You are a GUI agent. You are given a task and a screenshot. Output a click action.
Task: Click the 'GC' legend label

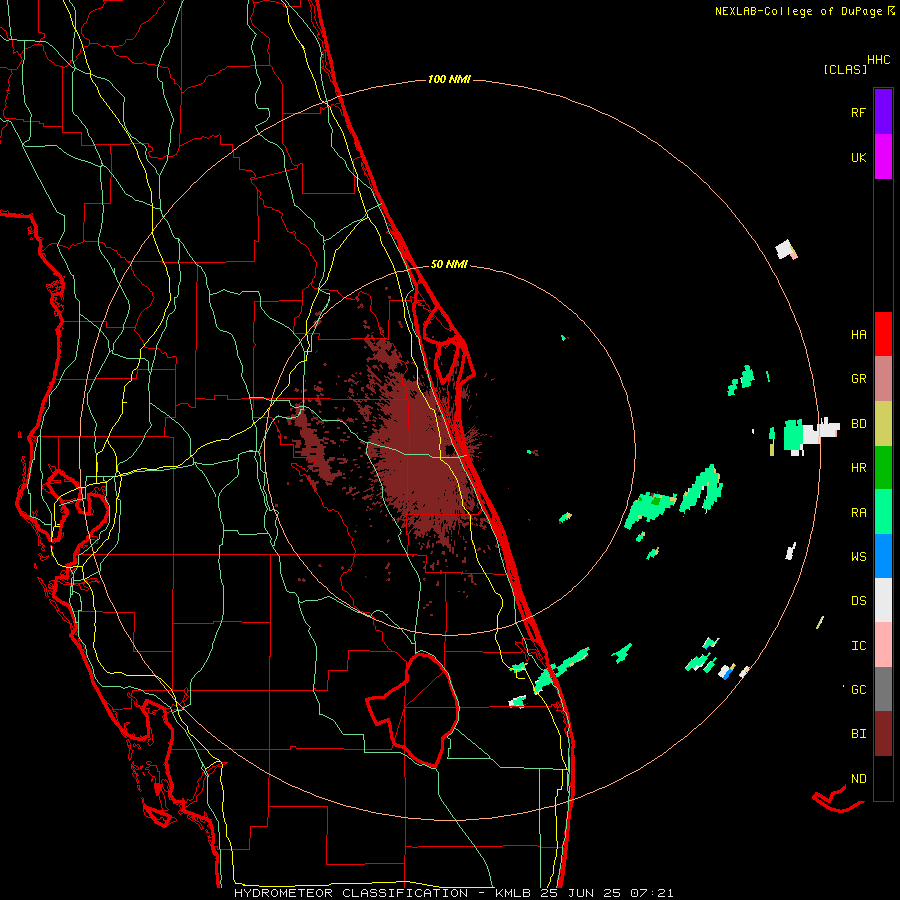[x=858, y=690]
